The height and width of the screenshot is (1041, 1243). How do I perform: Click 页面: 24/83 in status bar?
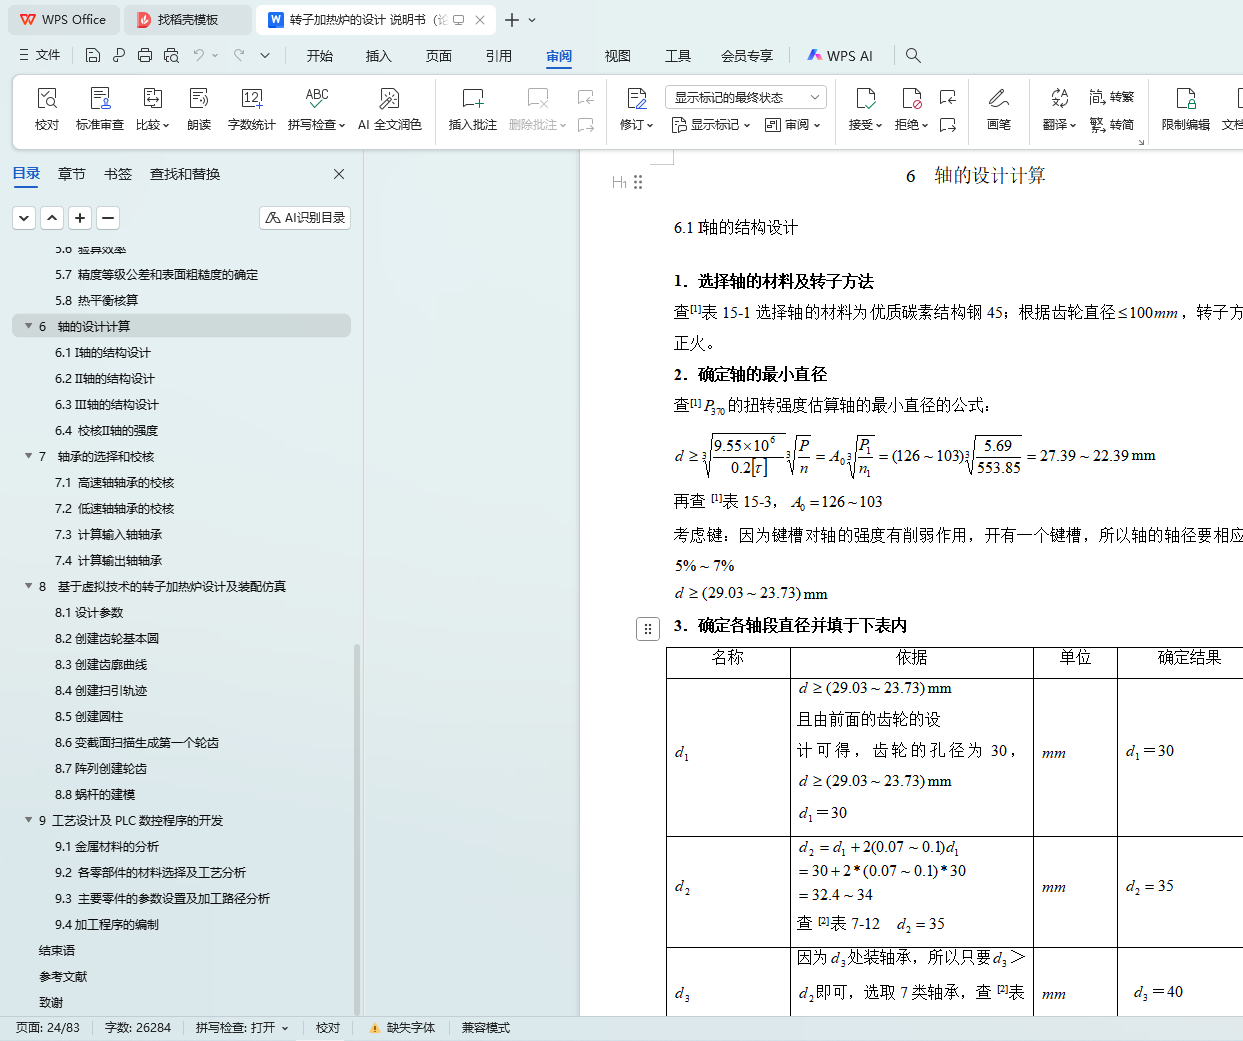pos(48,1028)
